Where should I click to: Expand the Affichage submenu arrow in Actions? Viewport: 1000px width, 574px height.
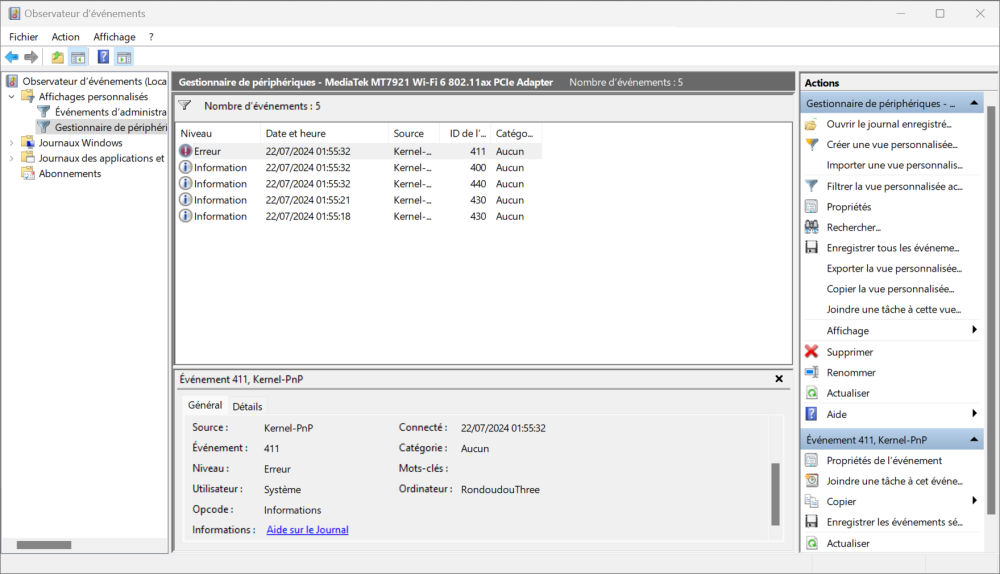974,331
